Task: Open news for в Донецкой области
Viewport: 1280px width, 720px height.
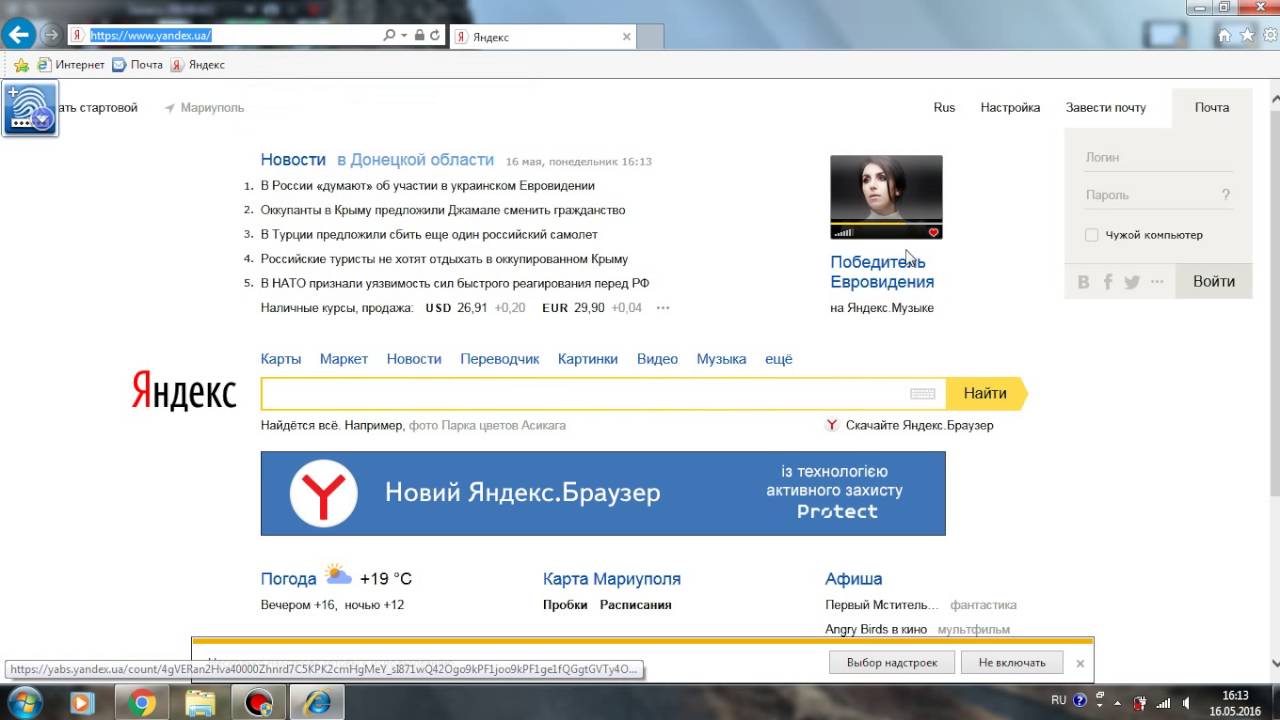Action: [x=415, y=160]
